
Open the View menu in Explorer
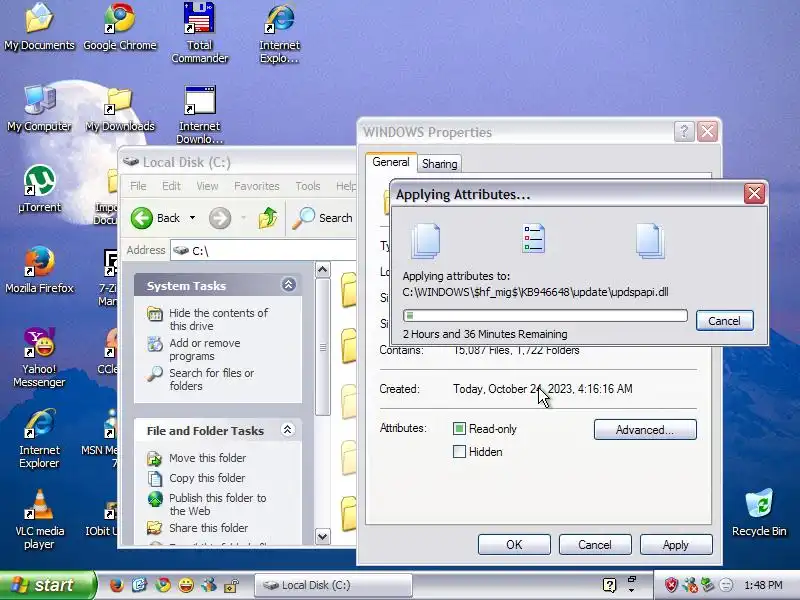[207, 186]
